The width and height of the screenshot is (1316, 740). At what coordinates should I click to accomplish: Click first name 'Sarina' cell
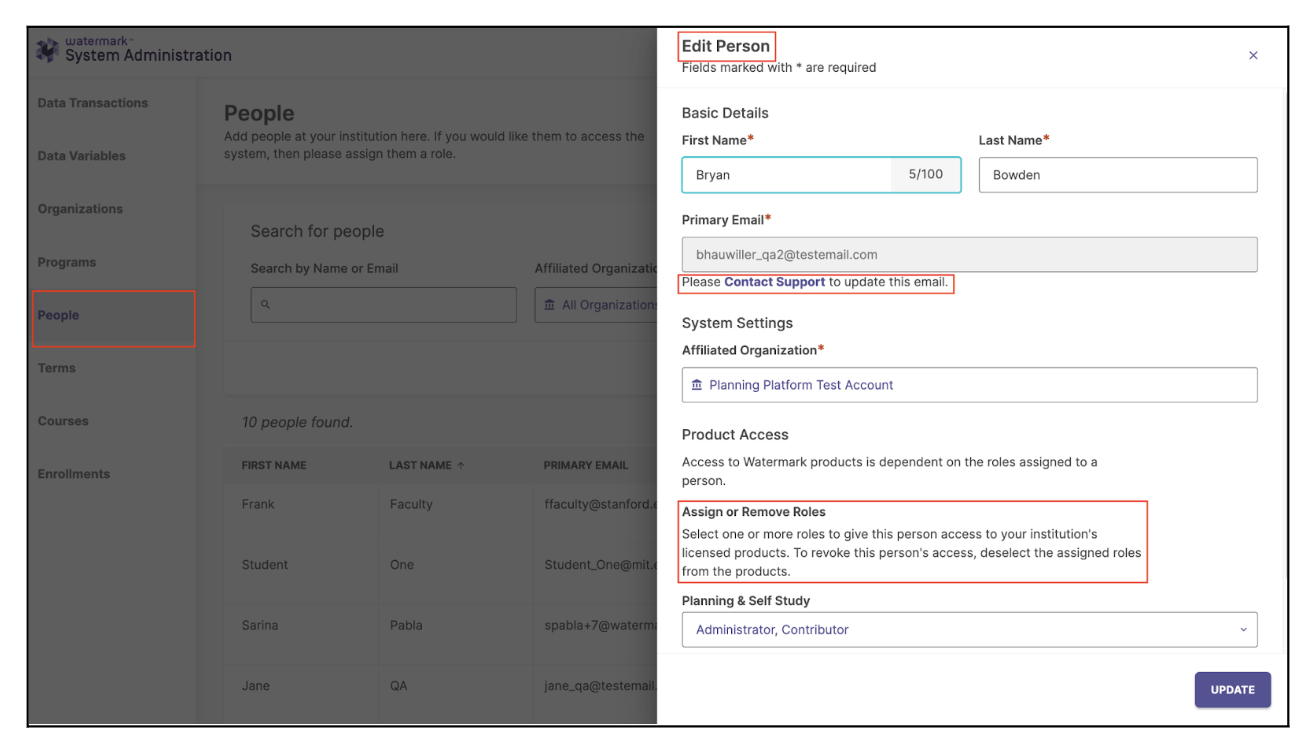pos(260,625)
